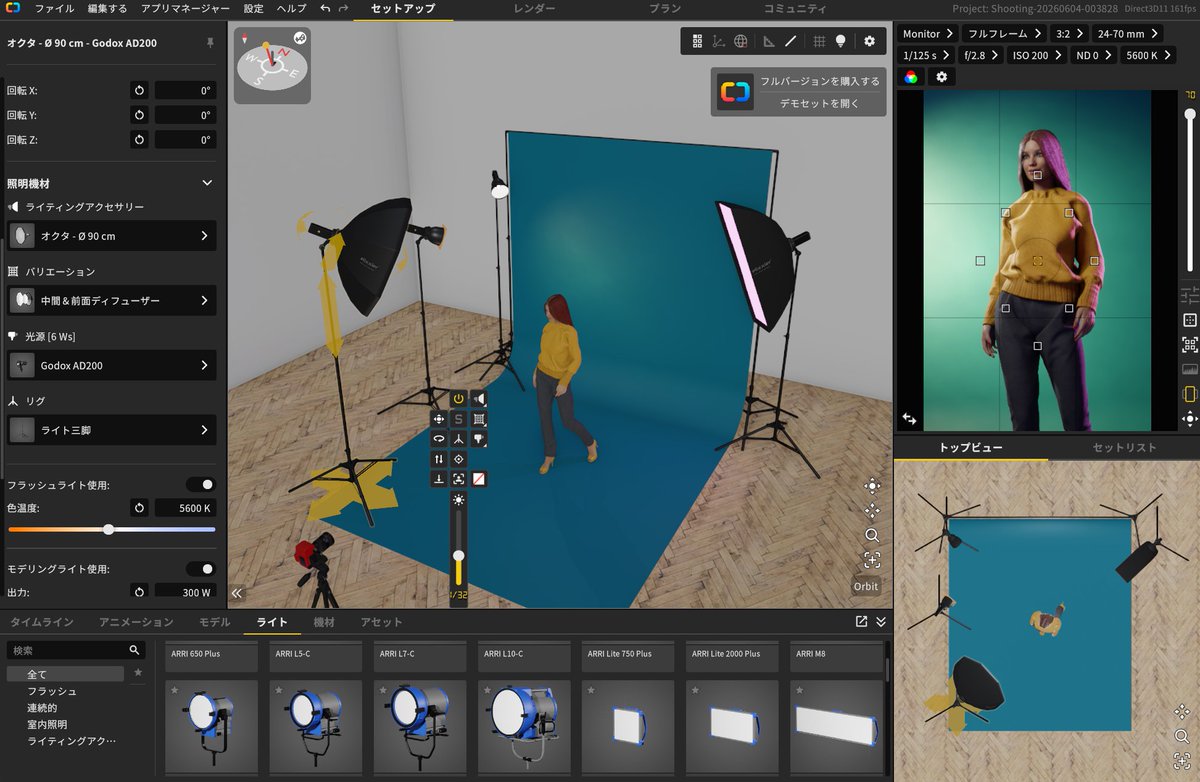1200x782 pixels.
Task: Adjust the 色温度 color temperature slider
Action: point(111,529)
